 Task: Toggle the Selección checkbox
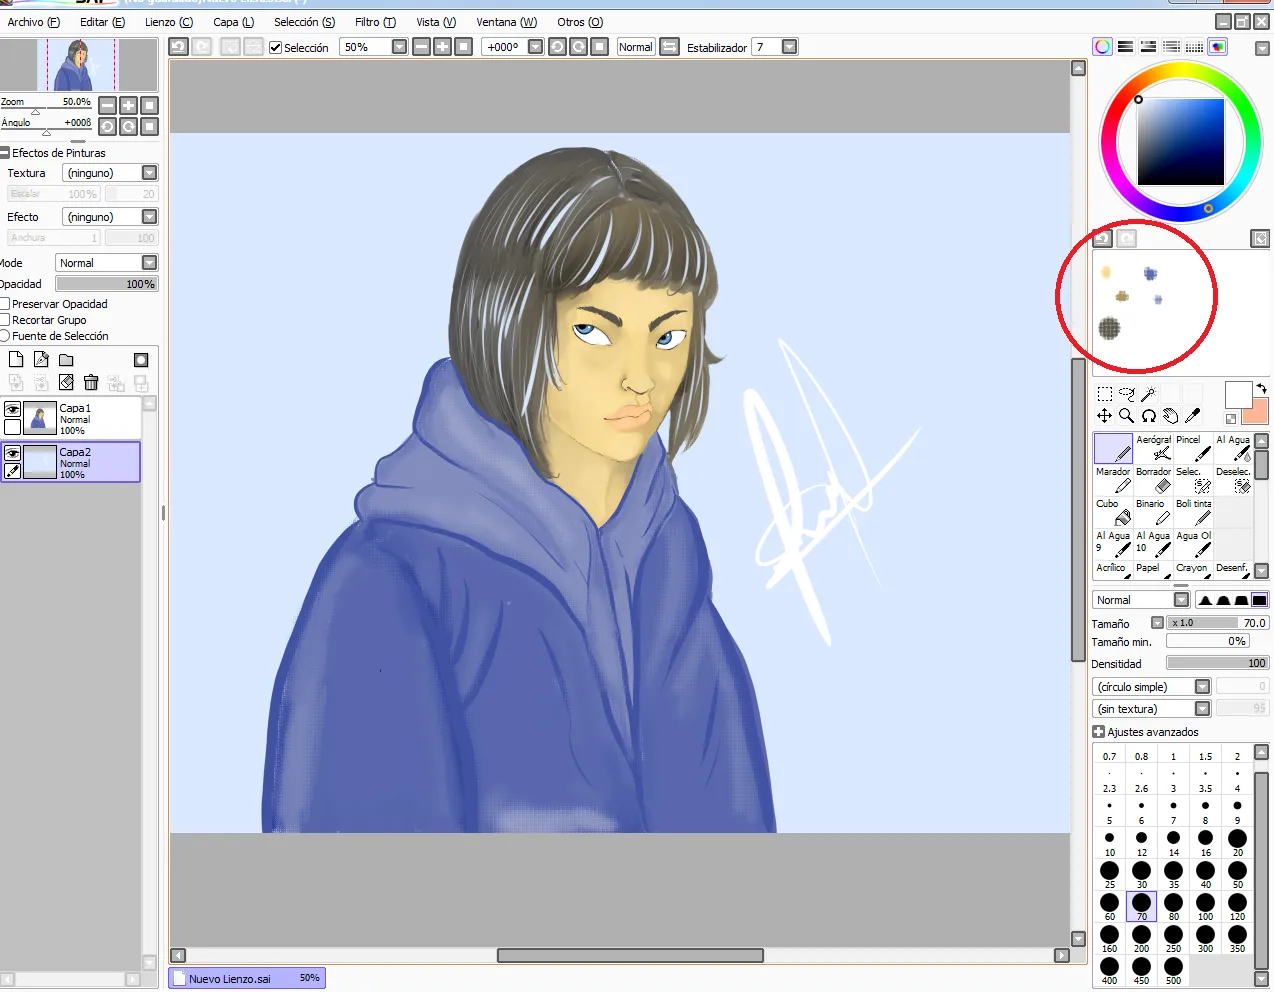click(x=275, y=47)
